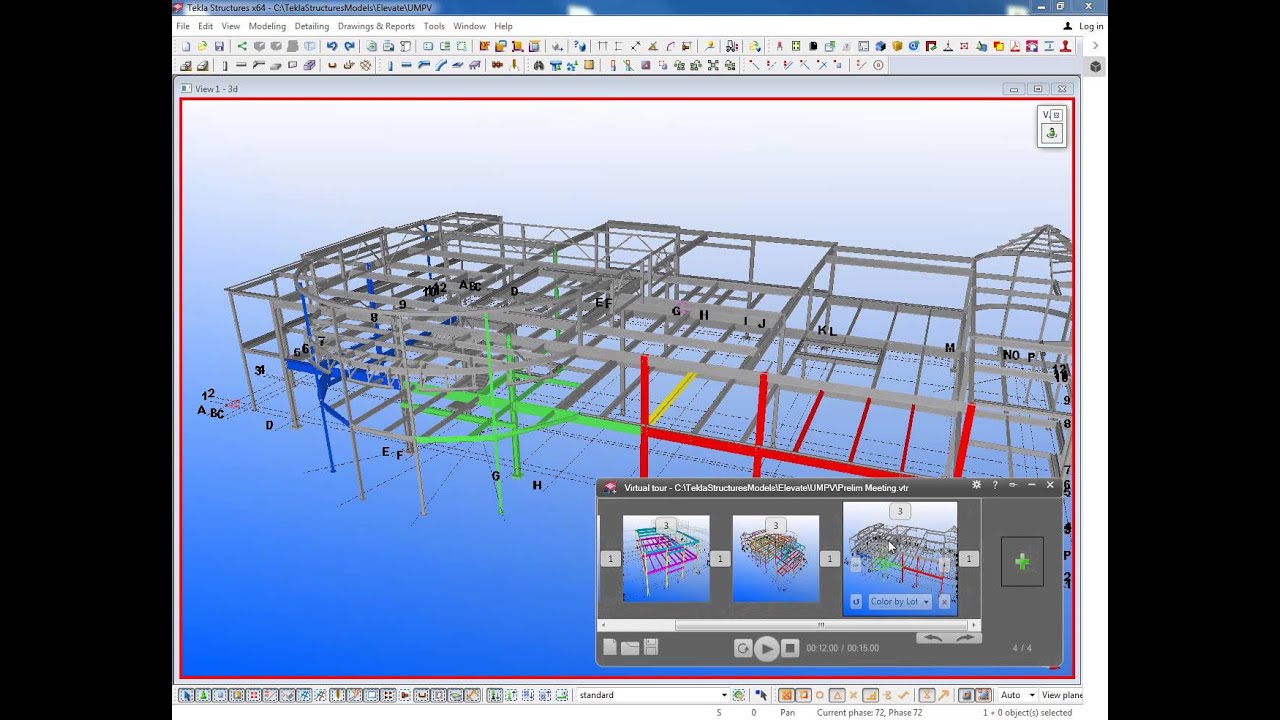Click the redo arrow in Virtual tour
1280x720 pixels.
point(963,637)
